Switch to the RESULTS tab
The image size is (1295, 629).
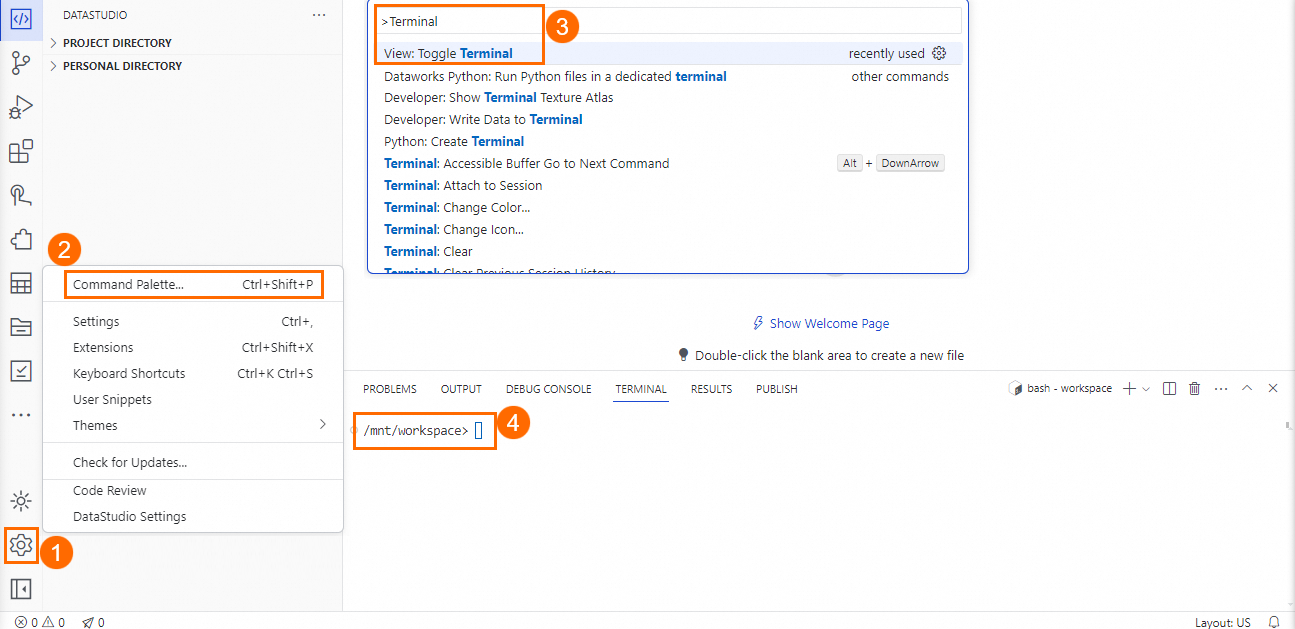point(711,389)
